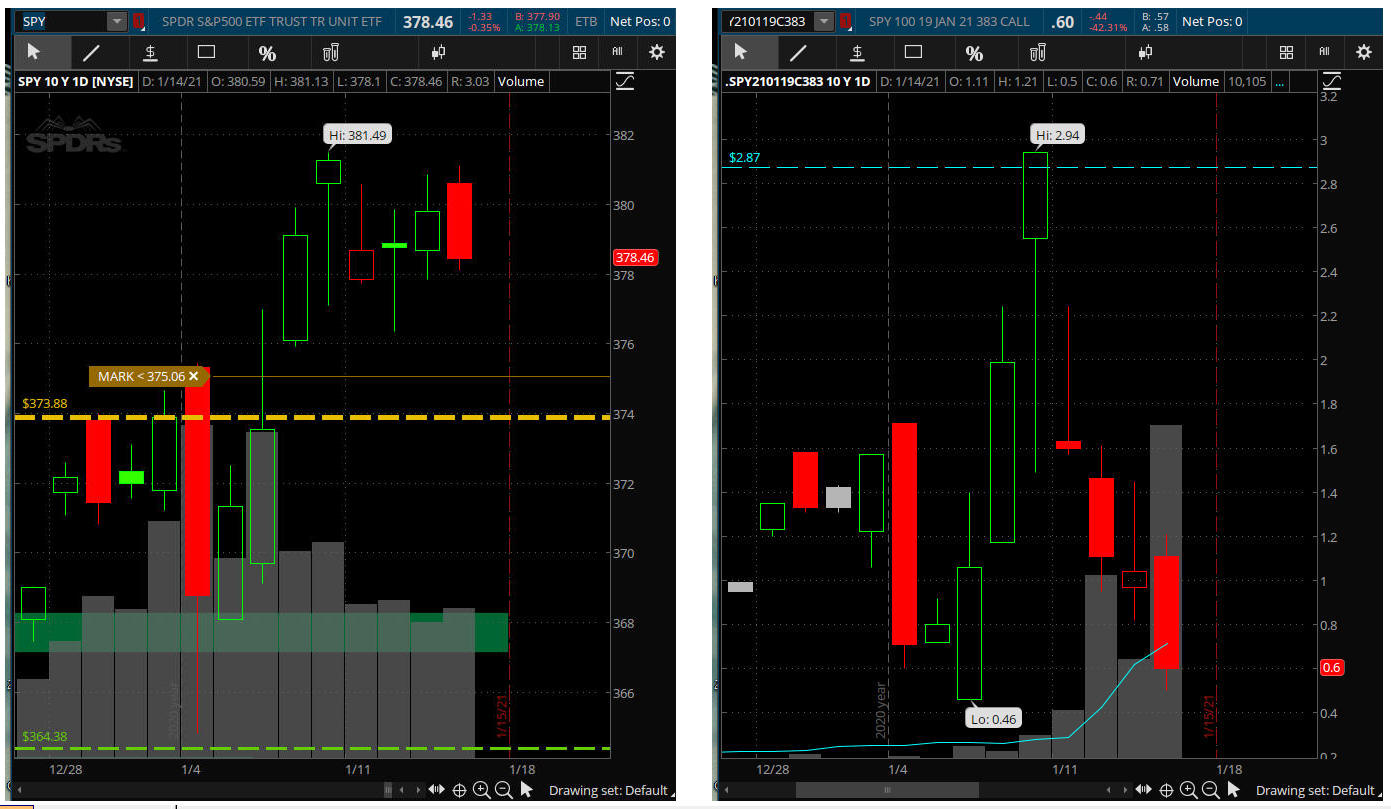The height and width of the screenshot is (809, 1391).
Task: Click the Hi: 2.94 bubble on option chart
Action: coord(1057,135)
